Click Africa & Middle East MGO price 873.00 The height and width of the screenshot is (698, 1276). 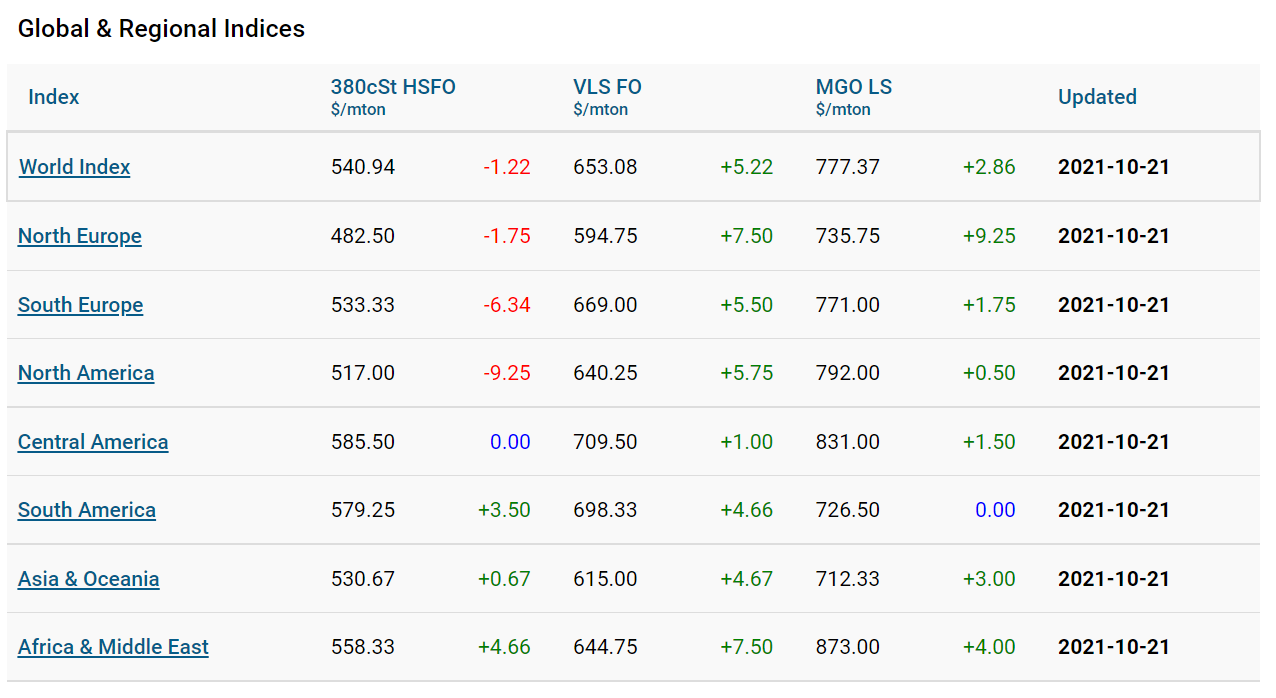coord(847,647)
